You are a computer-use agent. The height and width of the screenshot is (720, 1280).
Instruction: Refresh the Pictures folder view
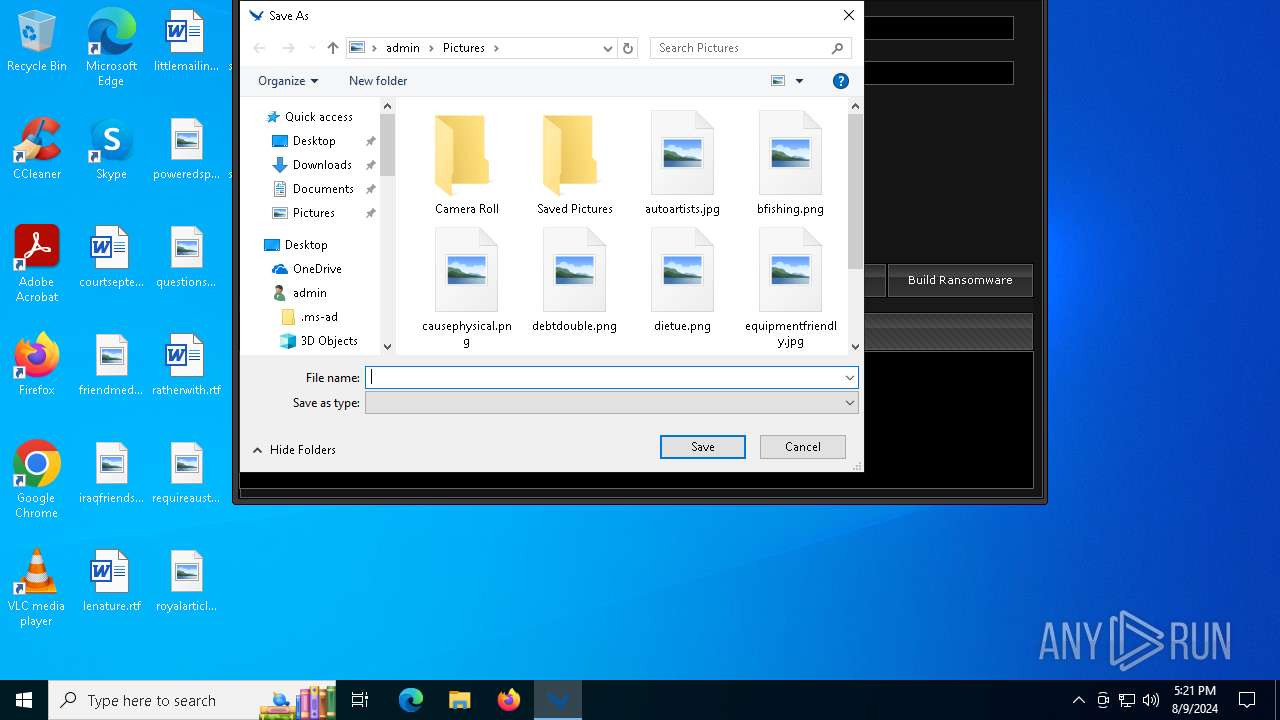tap(628, 48)
